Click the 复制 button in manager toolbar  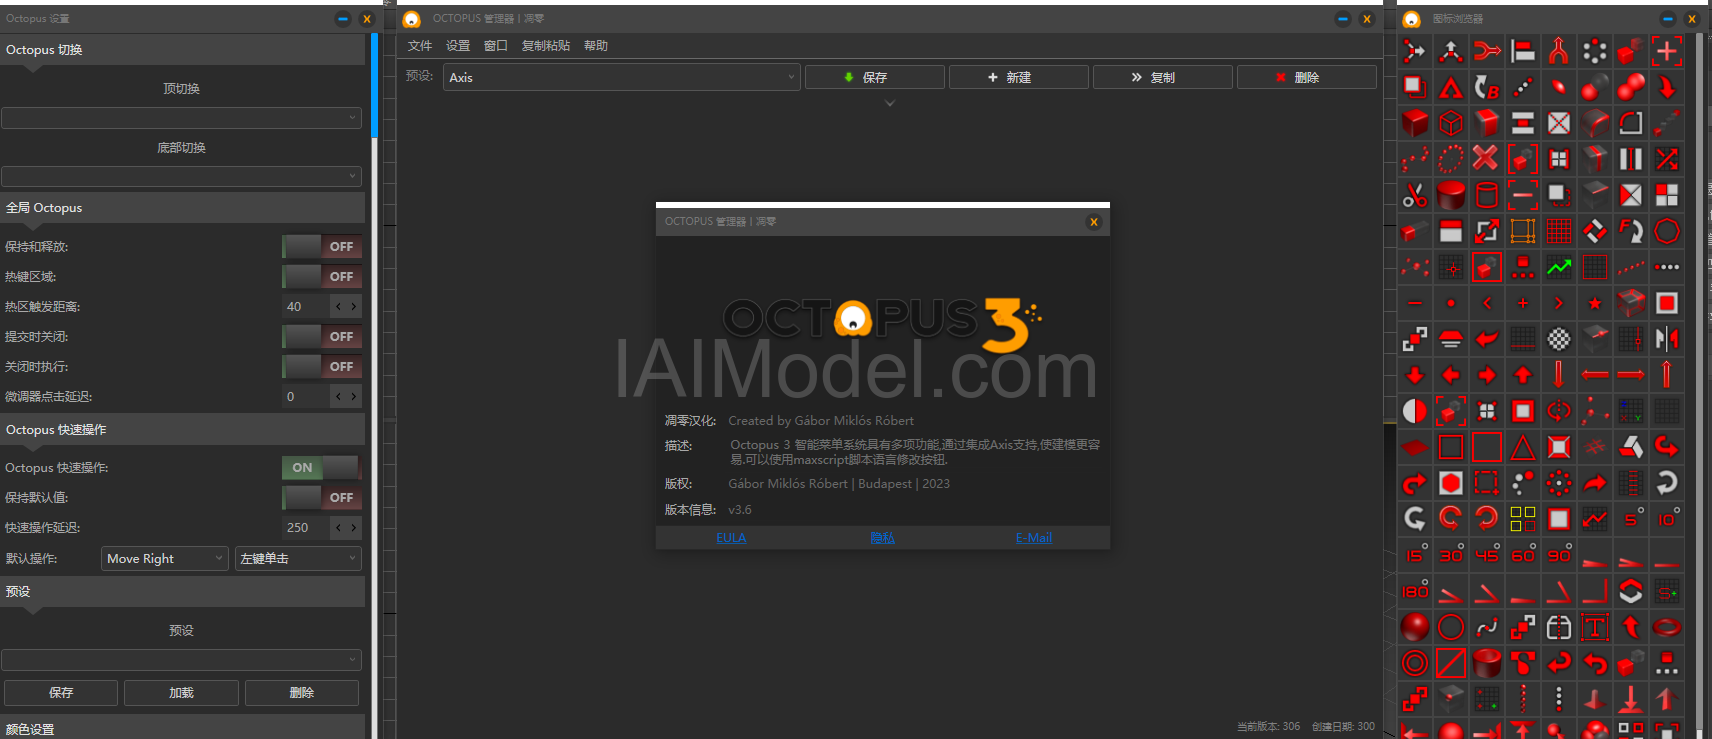[x=1162, y=77]
